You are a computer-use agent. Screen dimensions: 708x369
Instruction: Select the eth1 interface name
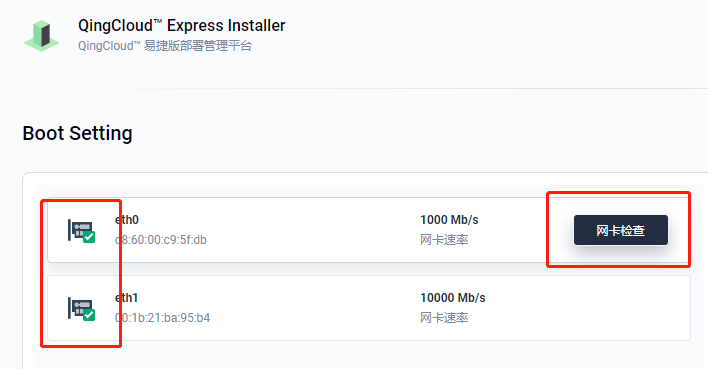pyautogui.click(x=126, y=298)
